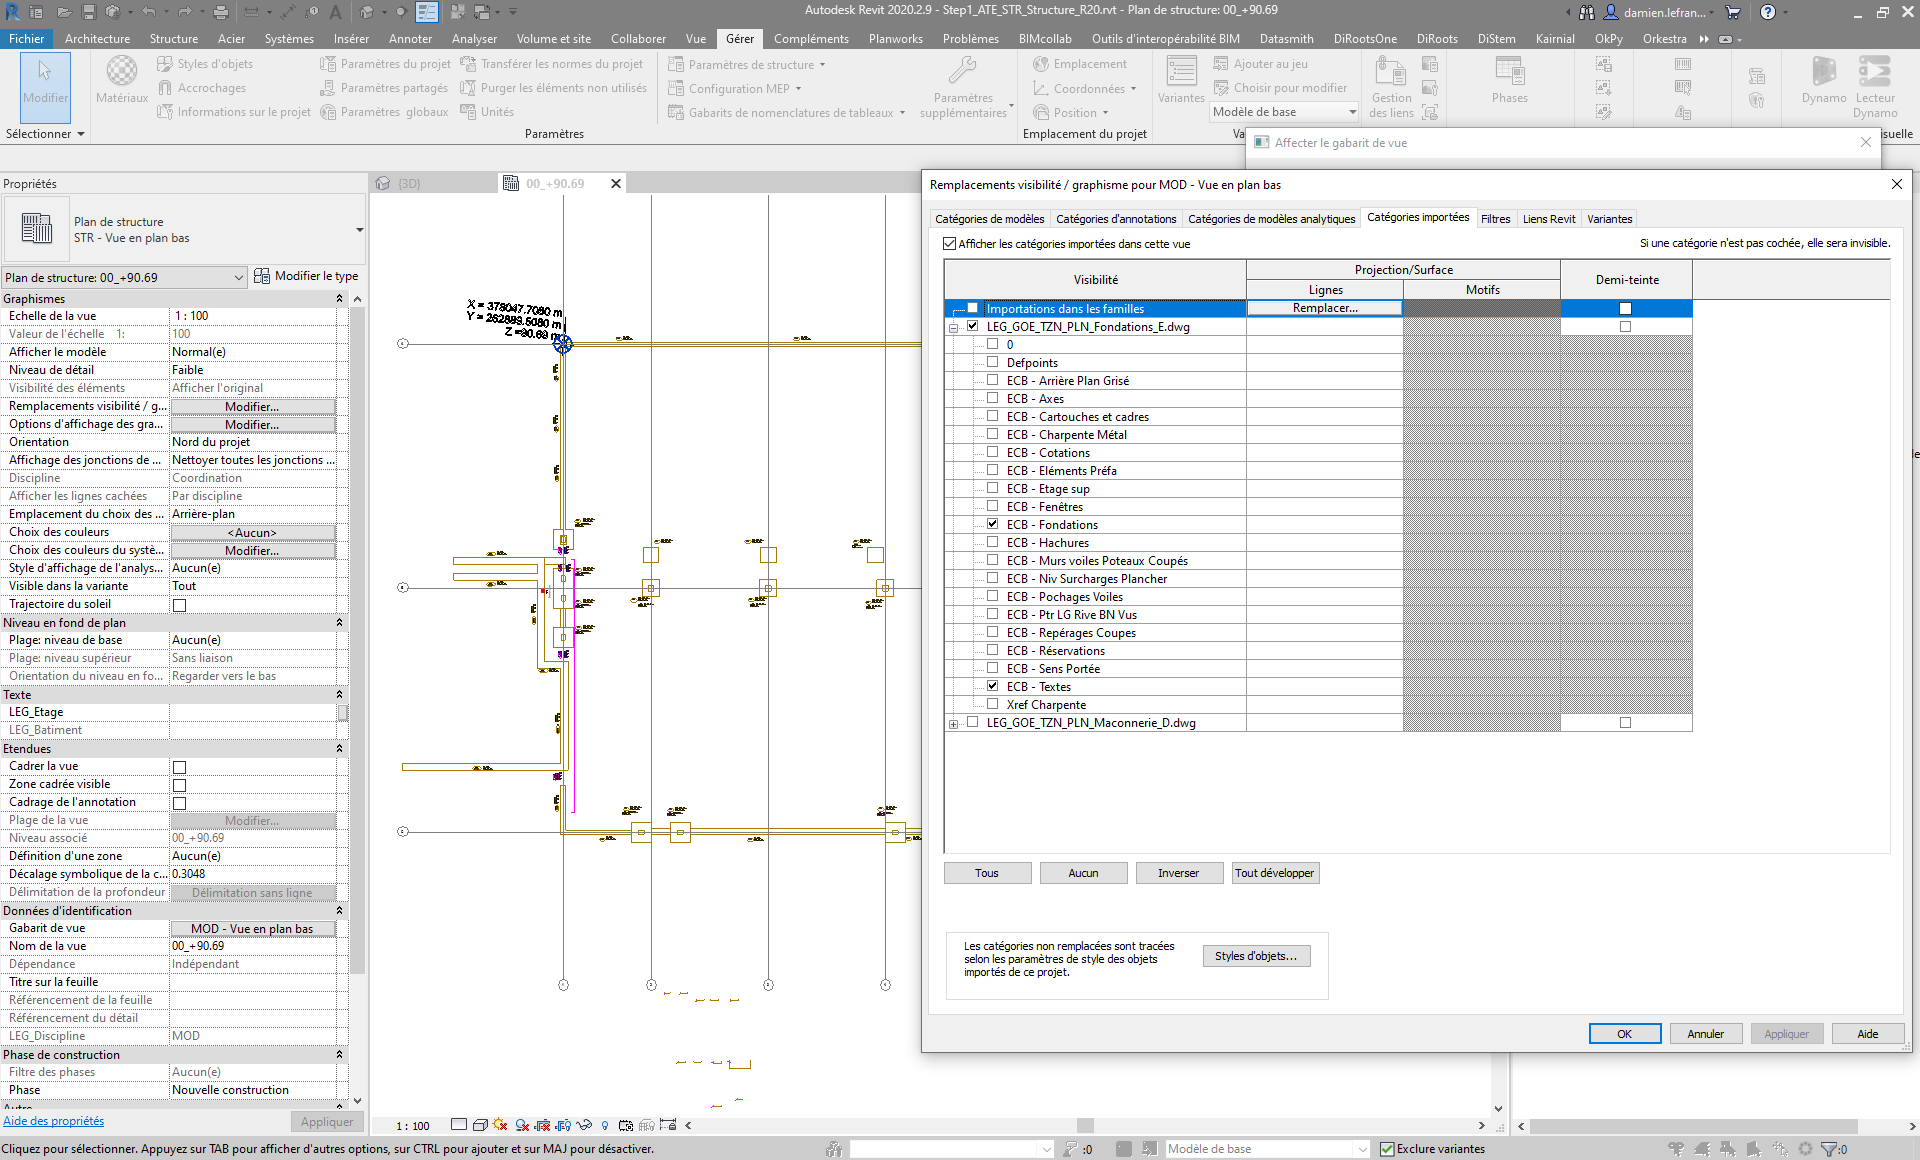1920x1160 pixels.
Task: Click the Paramètres supplémentaires wrench icon
Action: tap(962, 71)
